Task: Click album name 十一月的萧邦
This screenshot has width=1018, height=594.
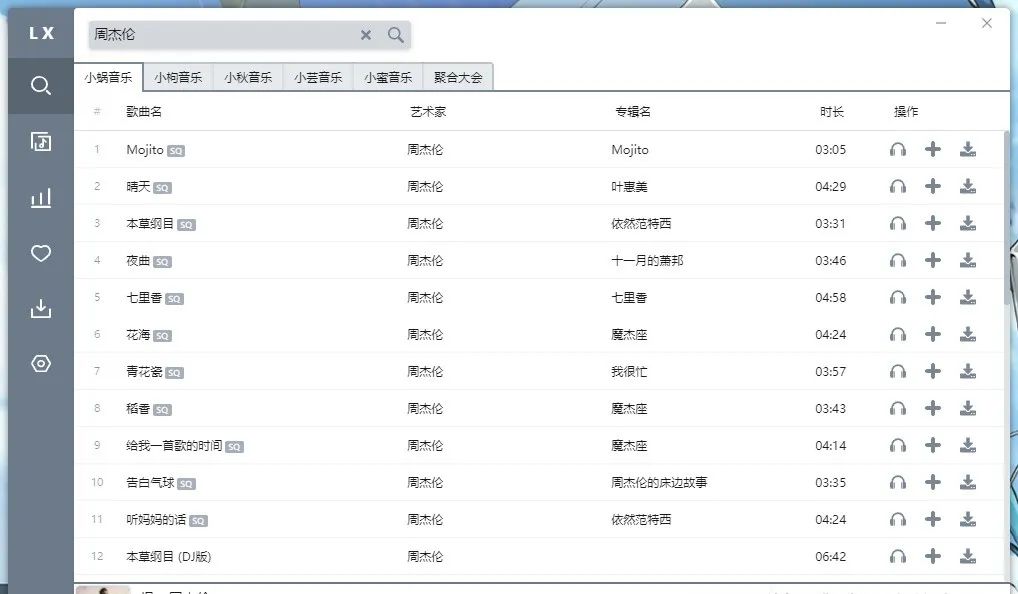Action: [x=647, y=260]
